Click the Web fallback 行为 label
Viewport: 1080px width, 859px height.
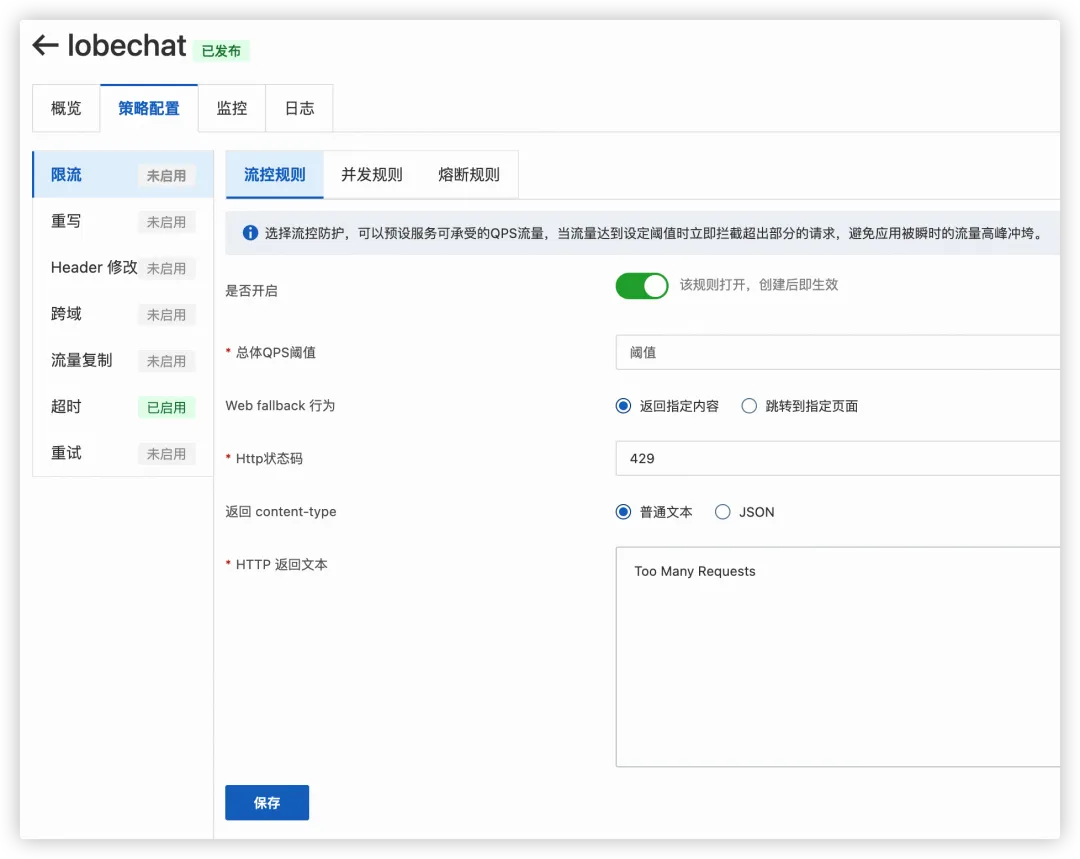click(280, 405)
